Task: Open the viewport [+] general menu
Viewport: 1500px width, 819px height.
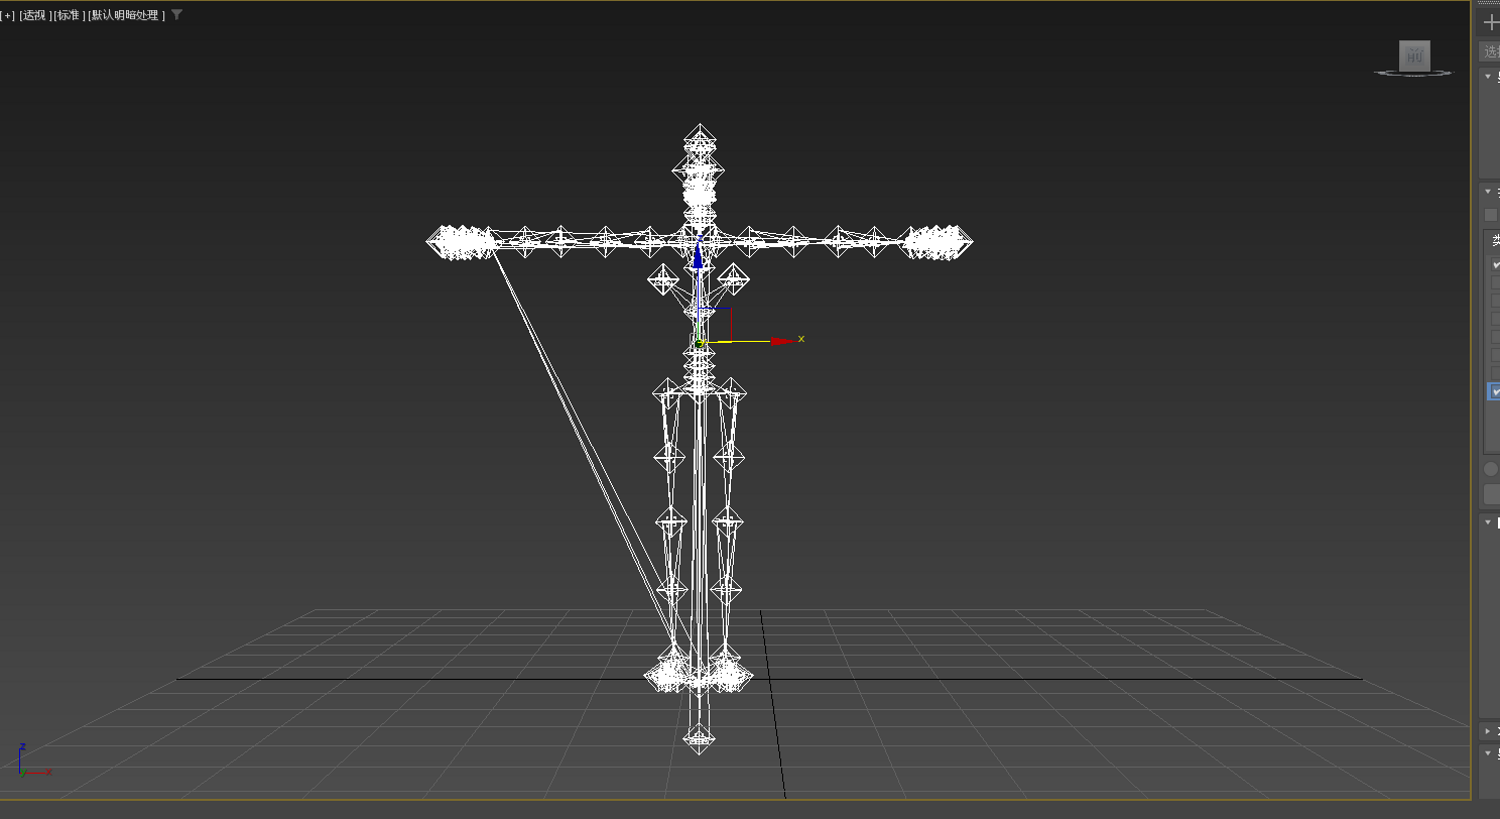Action: pyautogui.click(x=8, y=15)
